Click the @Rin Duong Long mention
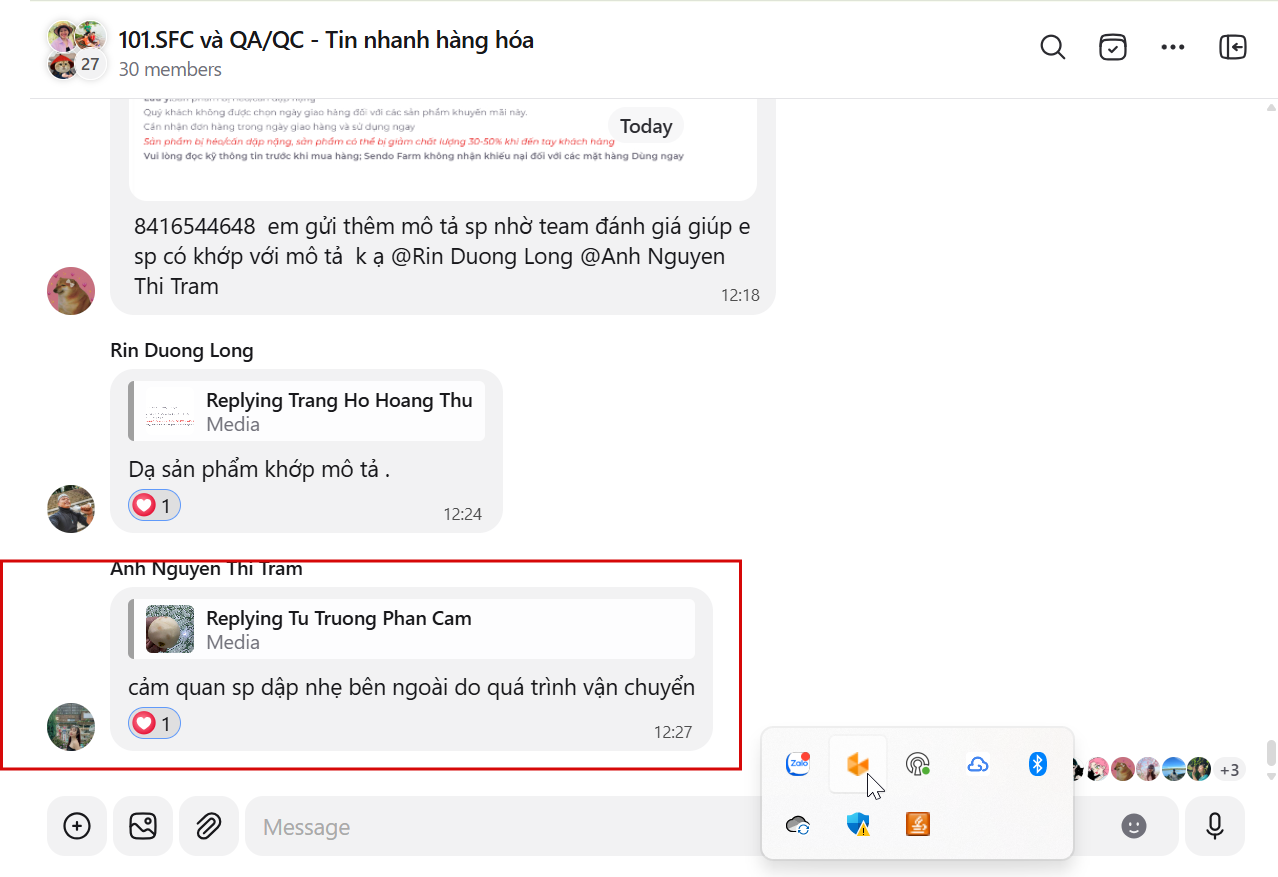1278x877 pixels. coord(481,256)
